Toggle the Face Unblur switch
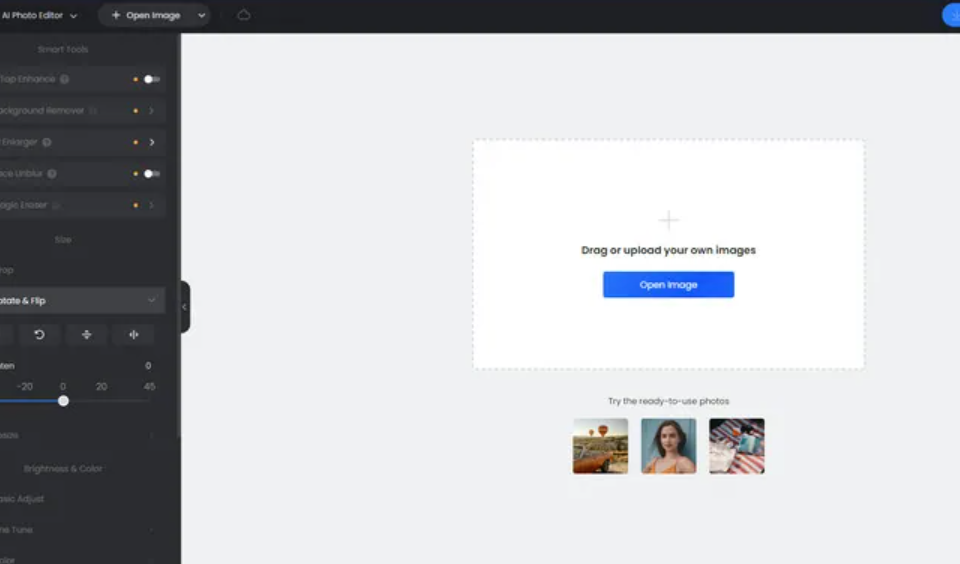 pos(151,174)
